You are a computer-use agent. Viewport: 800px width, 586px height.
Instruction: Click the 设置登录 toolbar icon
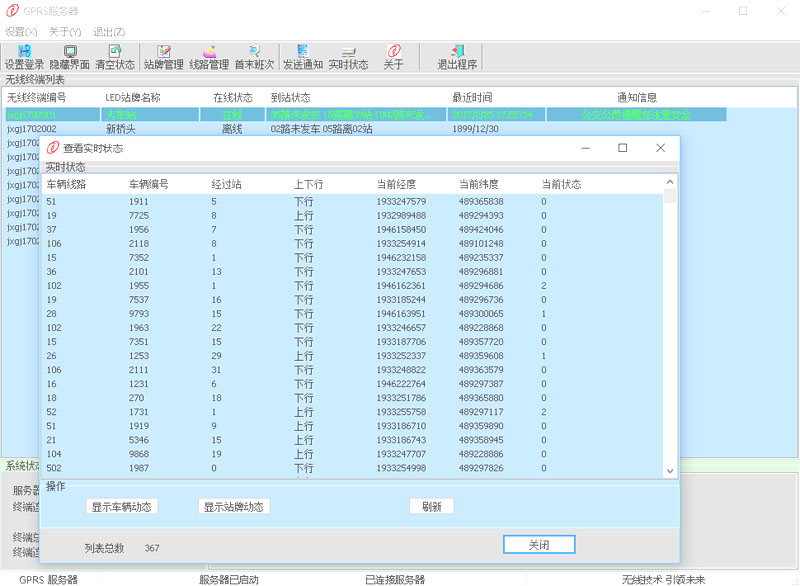[x=24, y=57]
